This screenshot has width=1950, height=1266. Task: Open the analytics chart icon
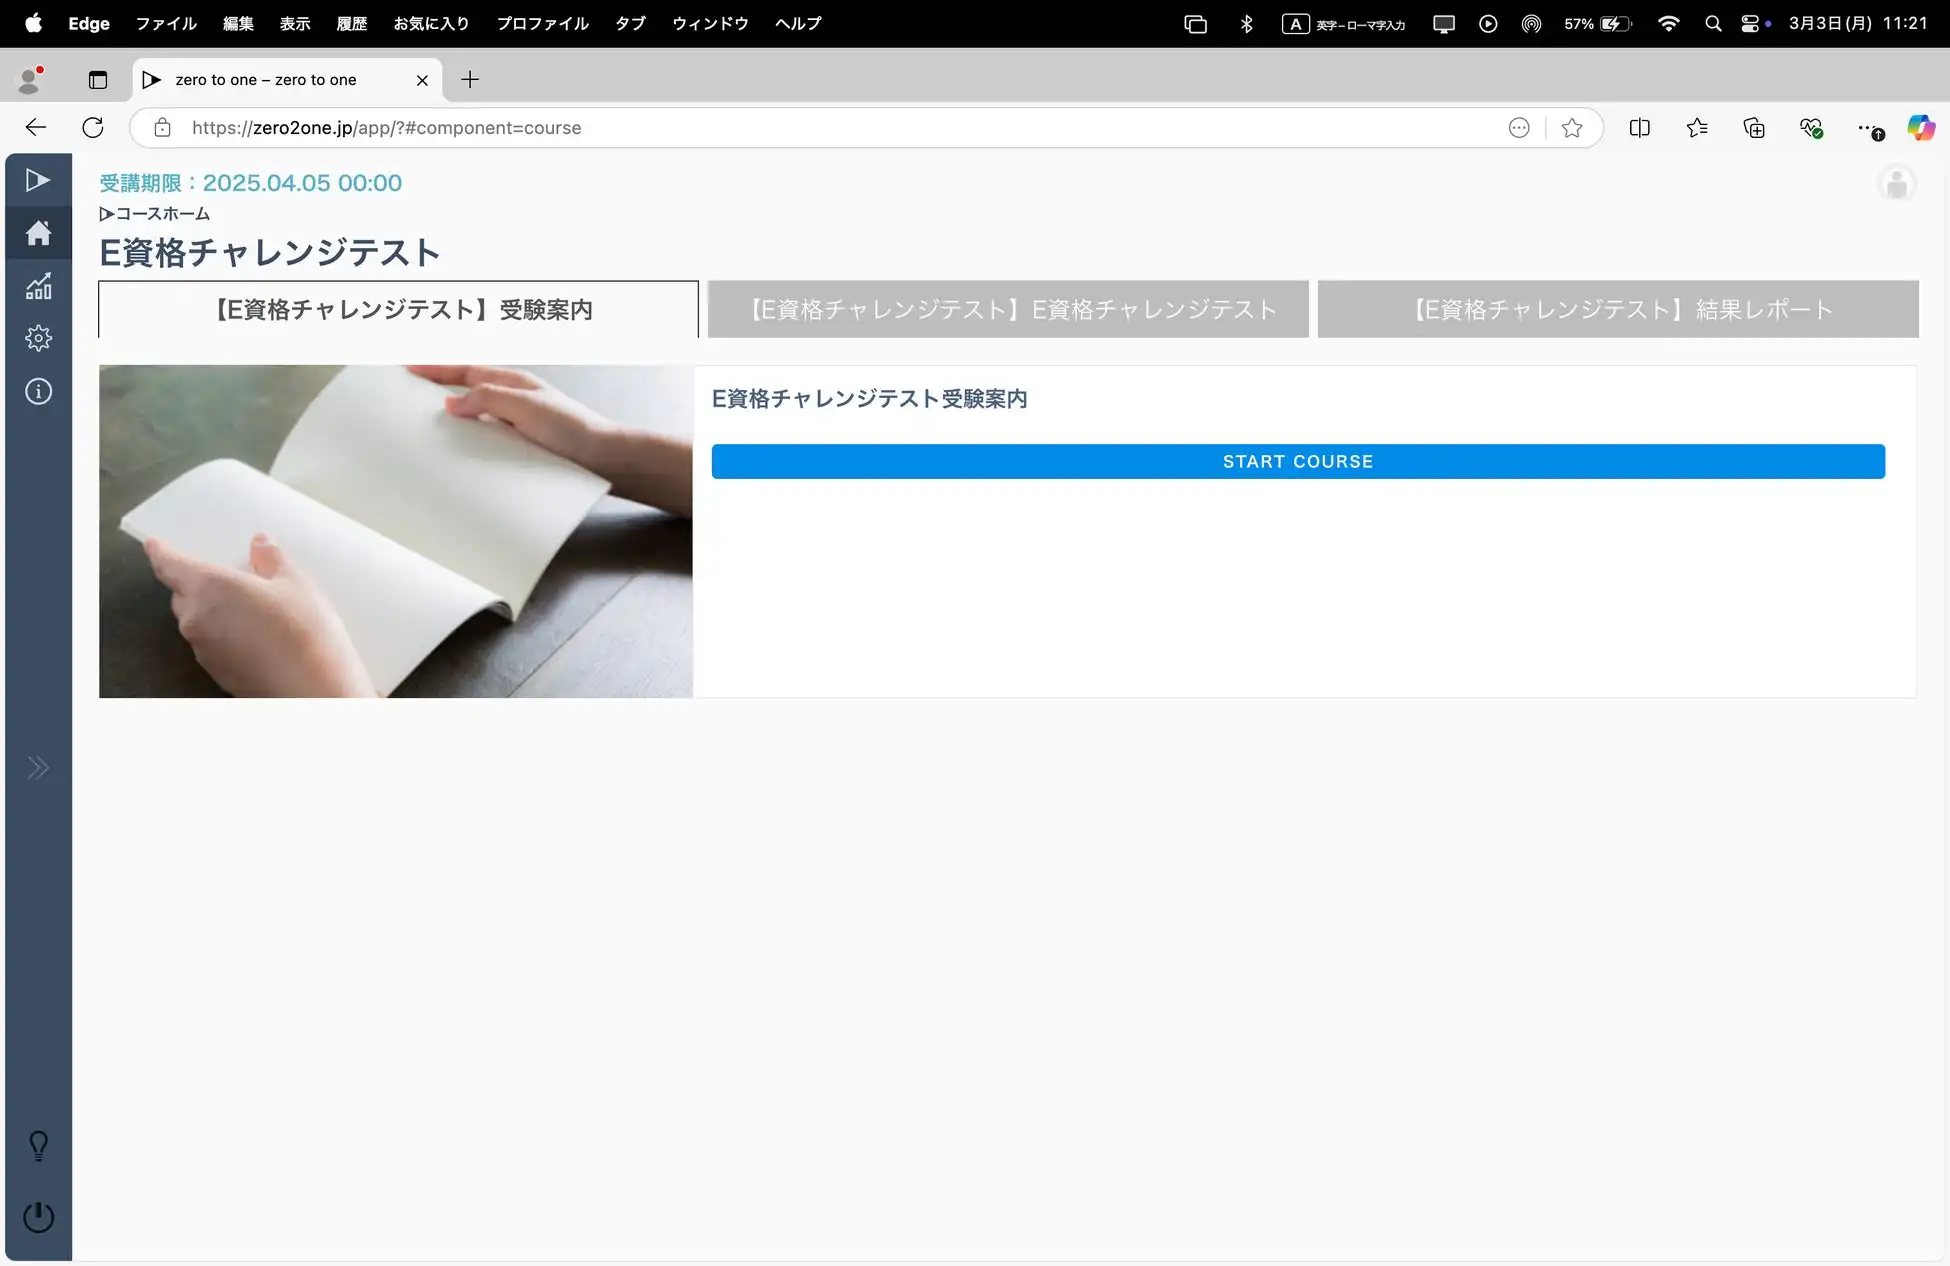point(36,286)
